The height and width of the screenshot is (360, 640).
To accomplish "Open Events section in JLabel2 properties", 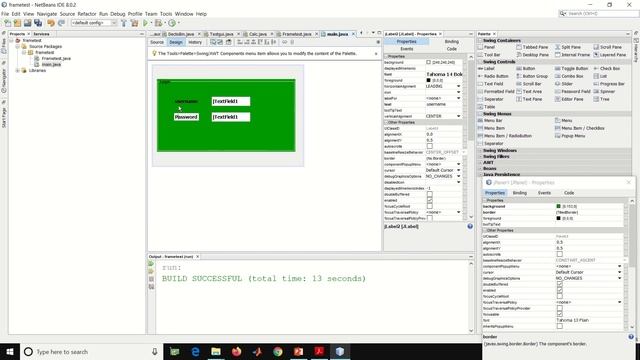I will coord(407,49).
